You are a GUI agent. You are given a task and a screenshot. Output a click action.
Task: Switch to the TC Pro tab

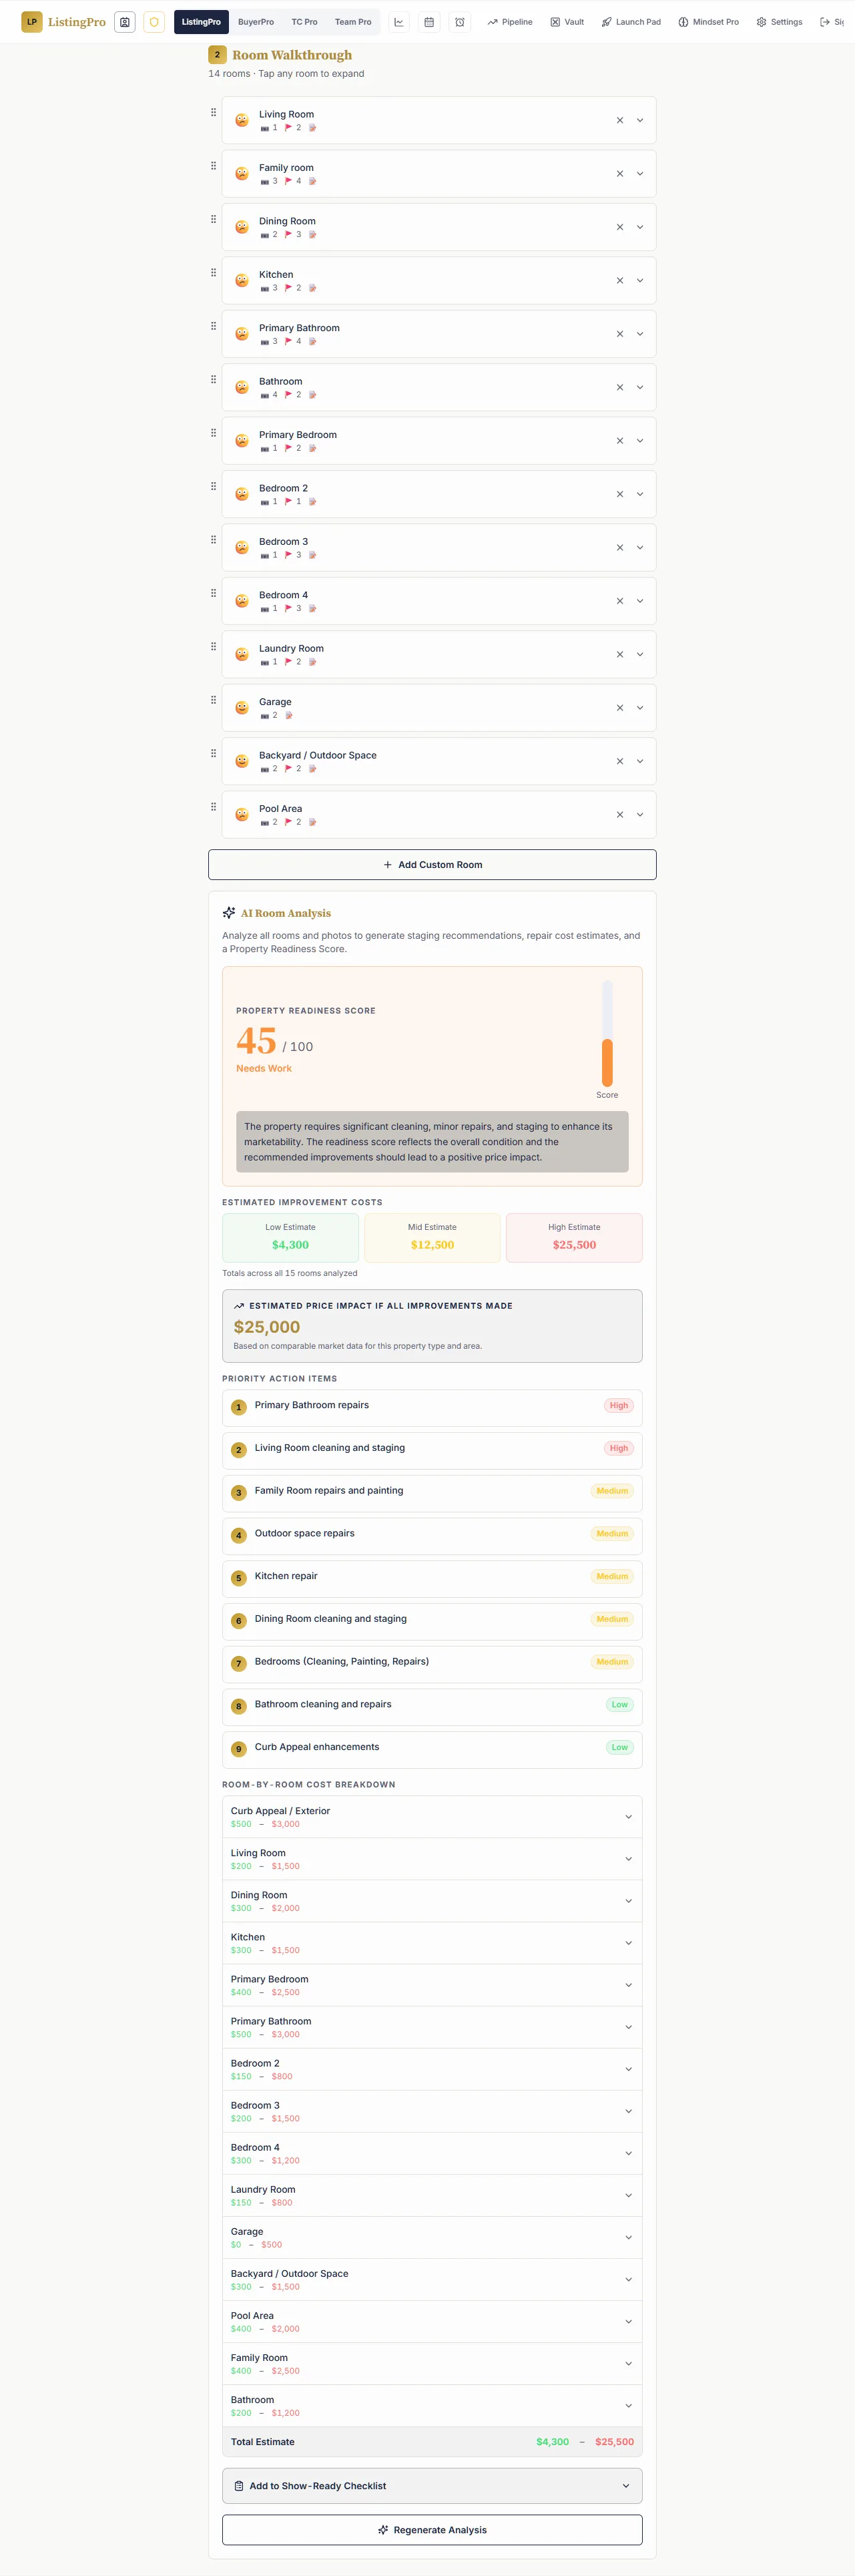click(x=304, y=22)
